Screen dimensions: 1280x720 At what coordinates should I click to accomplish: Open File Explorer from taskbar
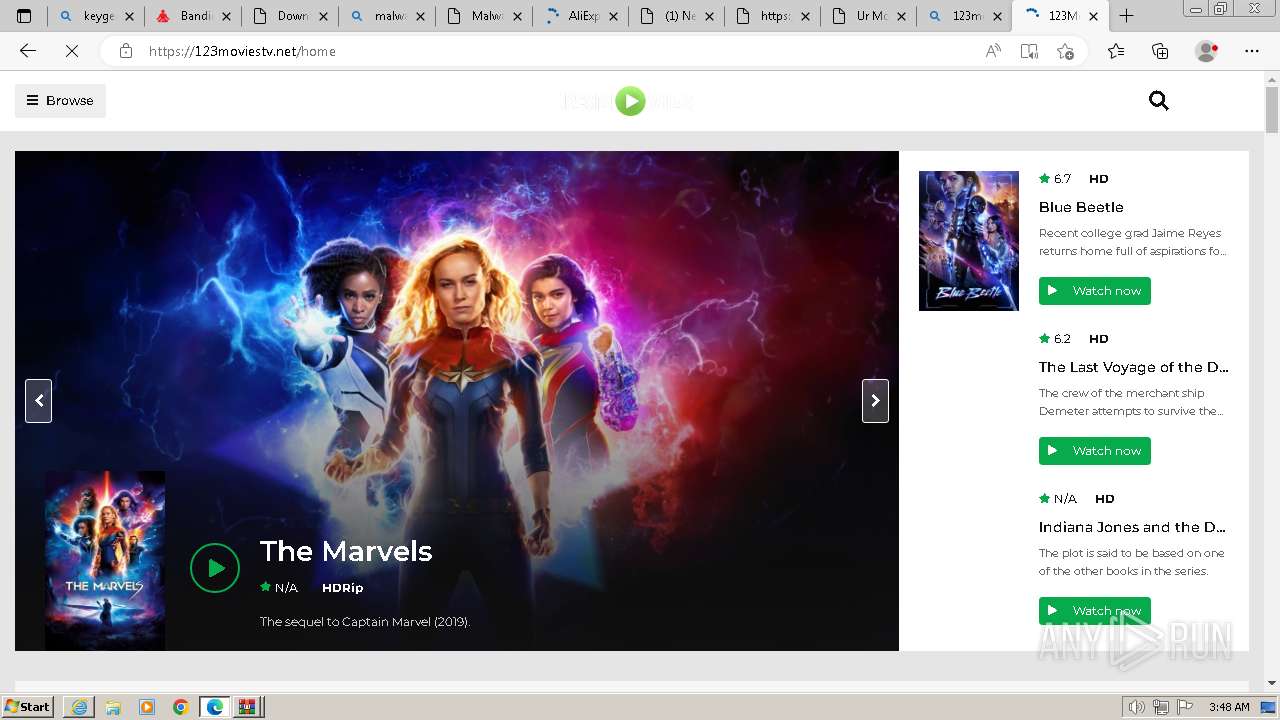(x=113, y=707)
